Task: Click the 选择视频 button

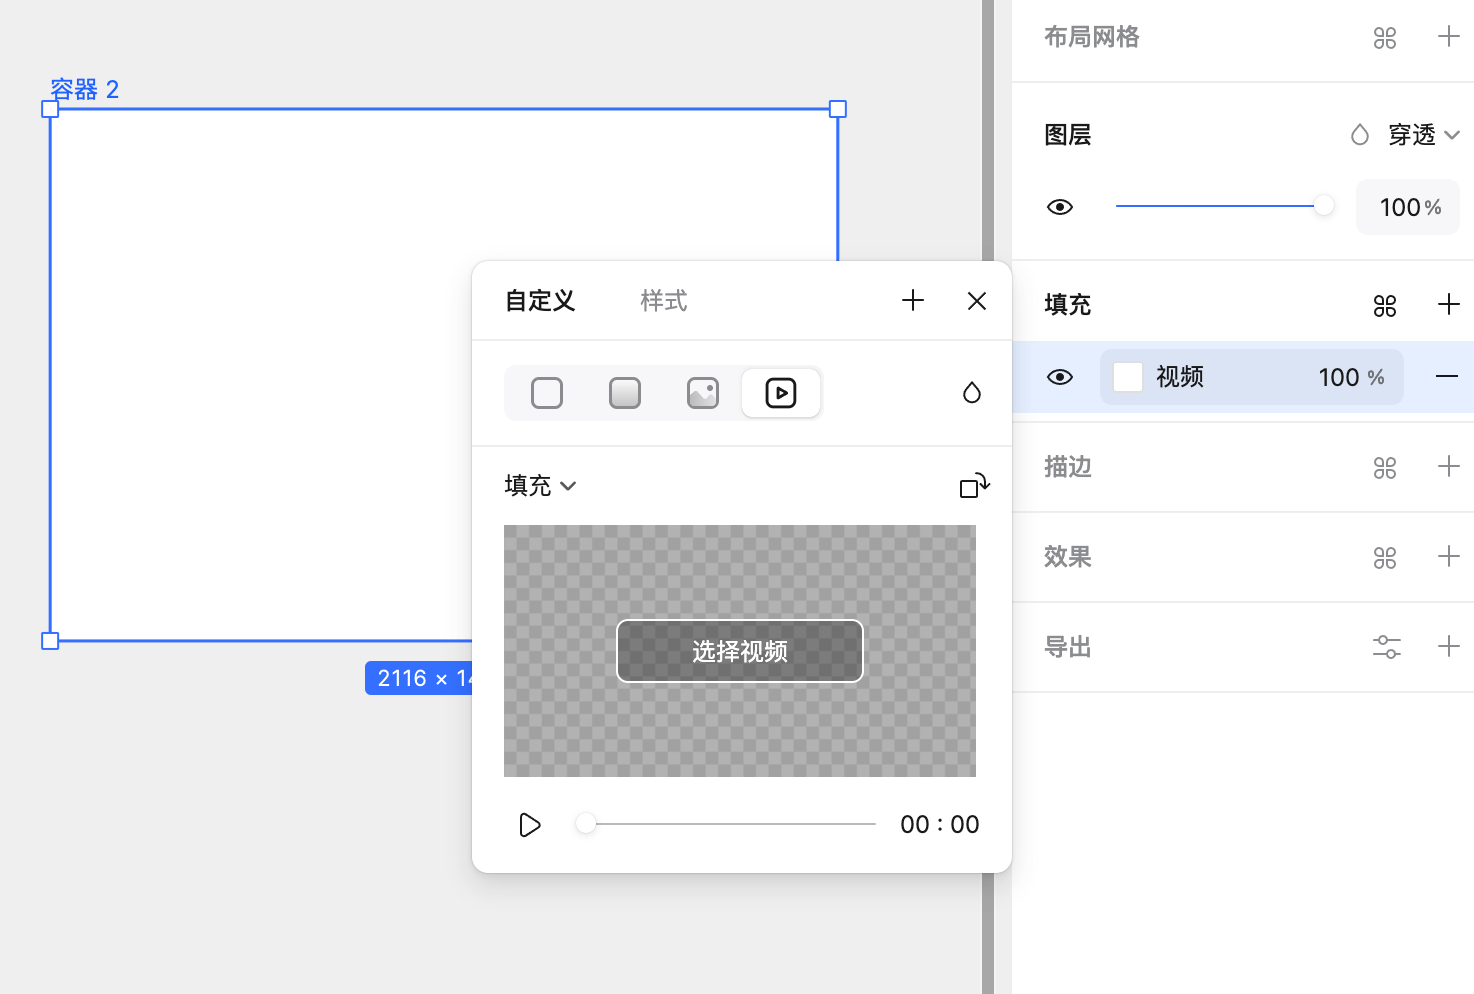Action: pos(740,651)
